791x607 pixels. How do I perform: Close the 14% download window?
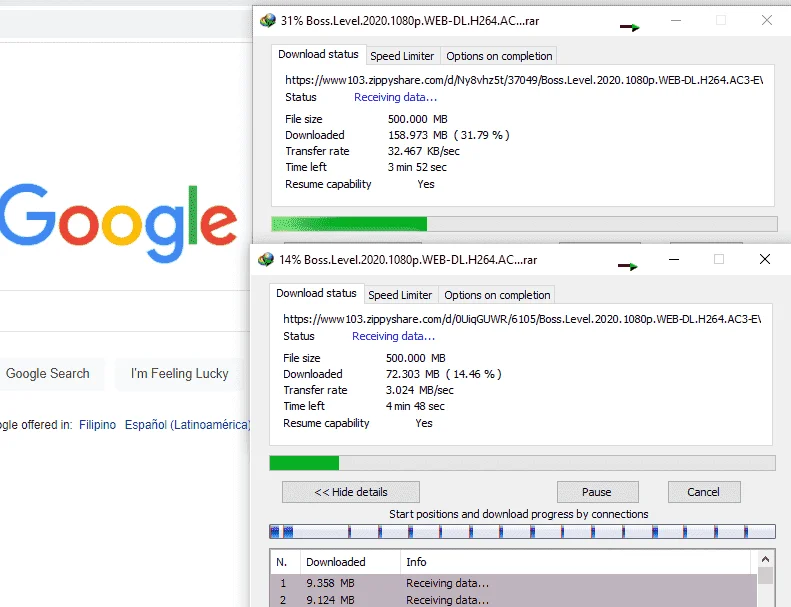click(x=765, y=259)
